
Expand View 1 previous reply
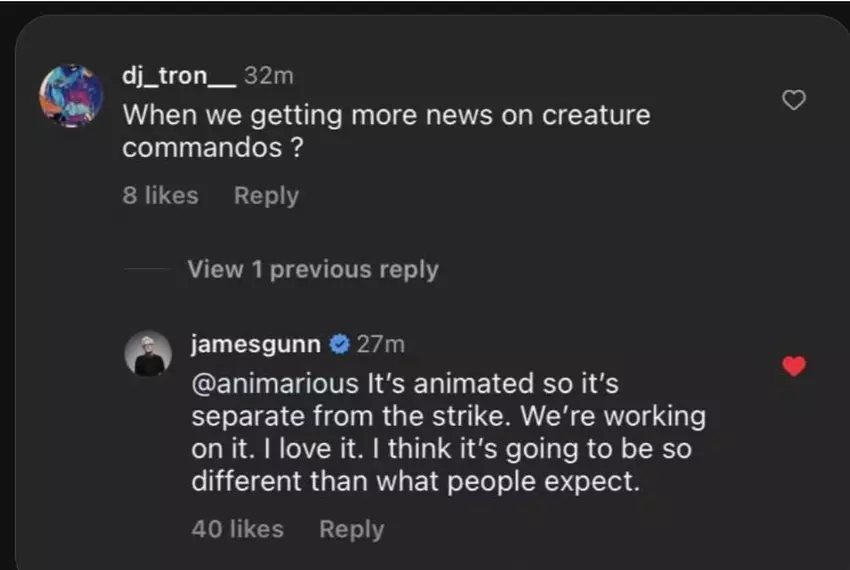click(x=312, y=269)
